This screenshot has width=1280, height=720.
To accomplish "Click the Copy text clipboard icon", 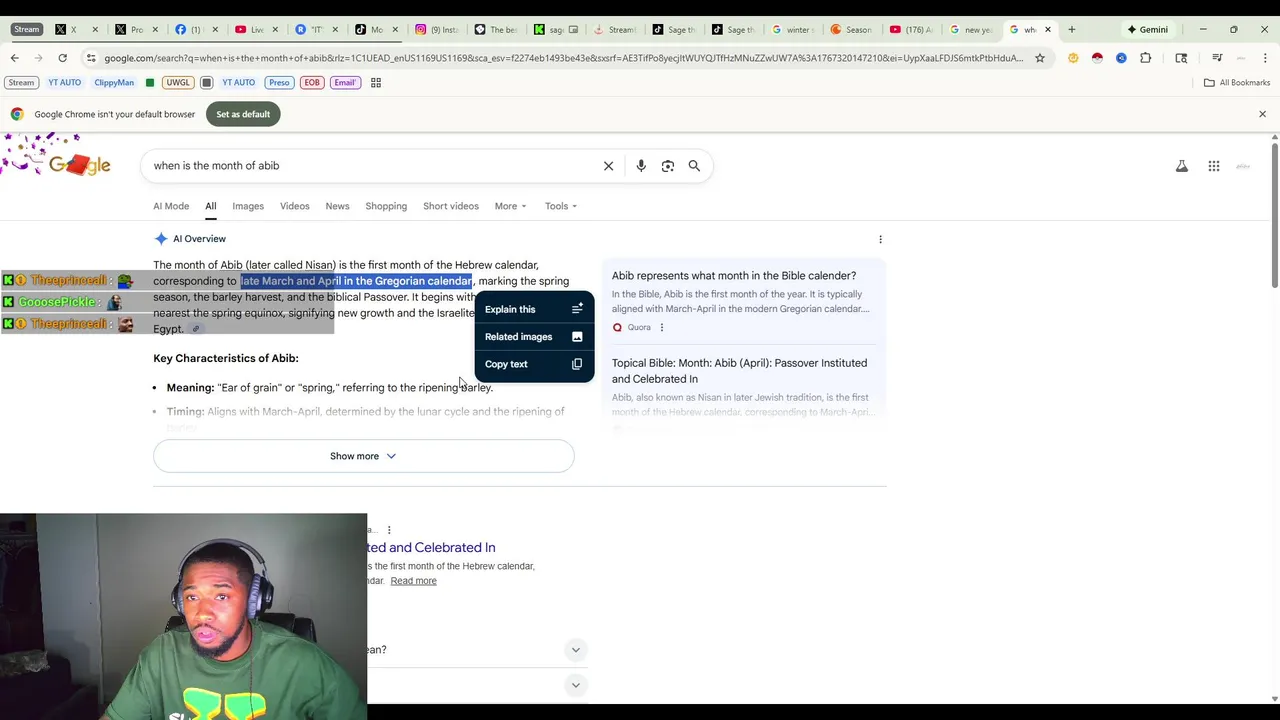I will point(577,364).
